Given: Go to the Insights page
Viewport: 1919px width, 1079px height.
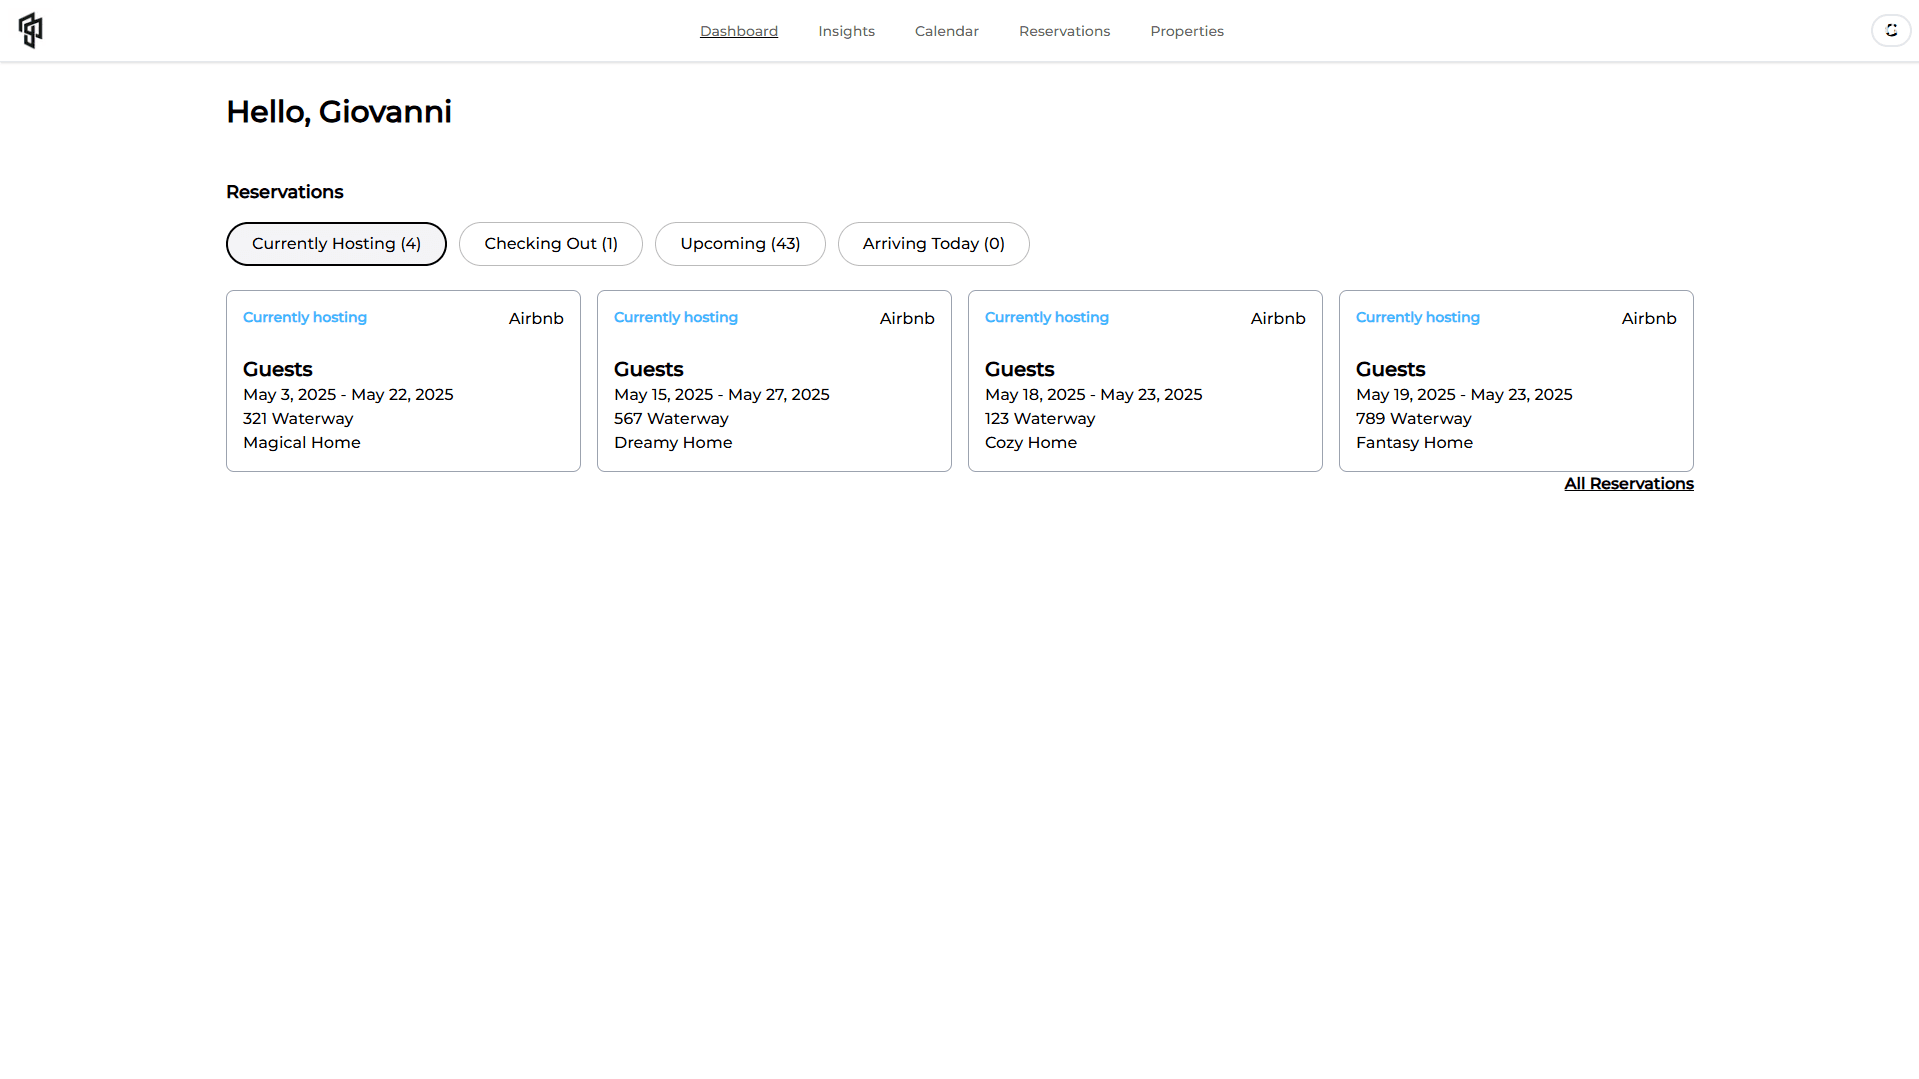Looking at the screenshot, I should pos(846,31).
